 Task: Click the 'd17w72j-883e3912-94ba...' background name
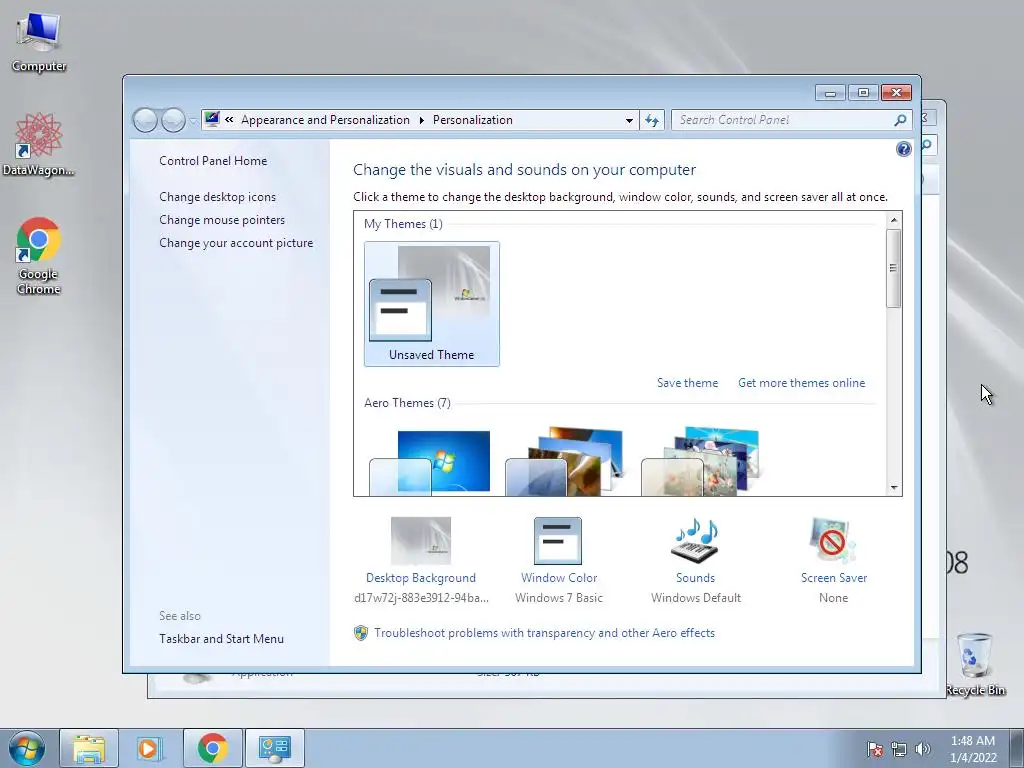tap(421, 598)
